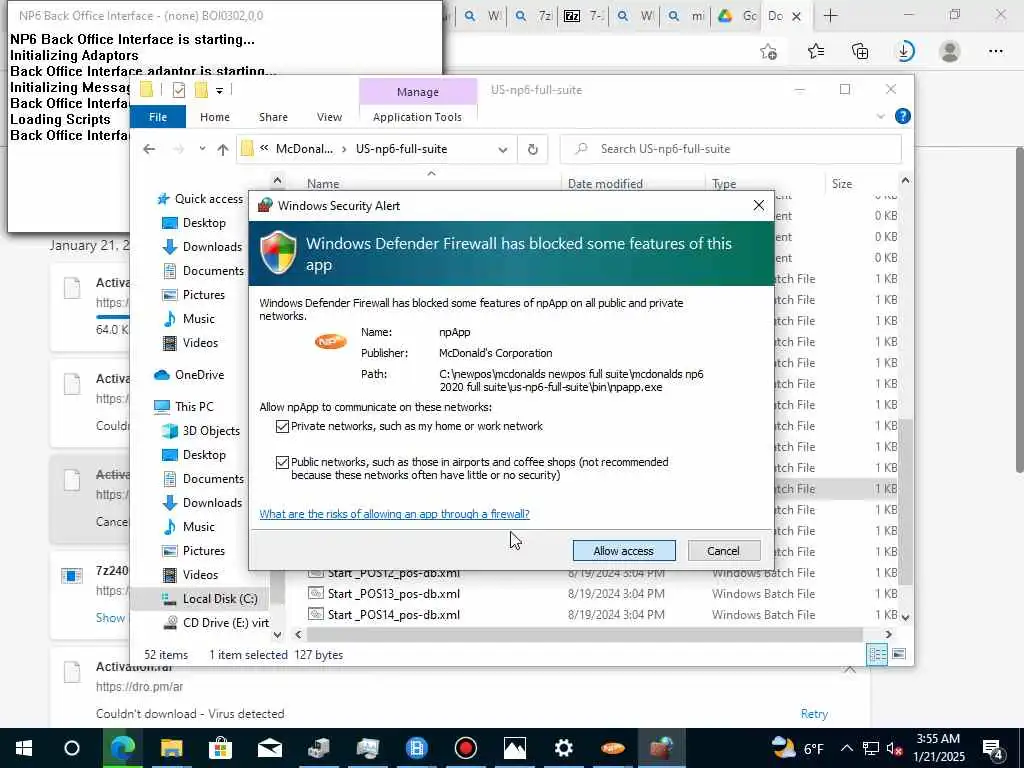
Task: Select the Application Tools tab
Action: point(417,117)
